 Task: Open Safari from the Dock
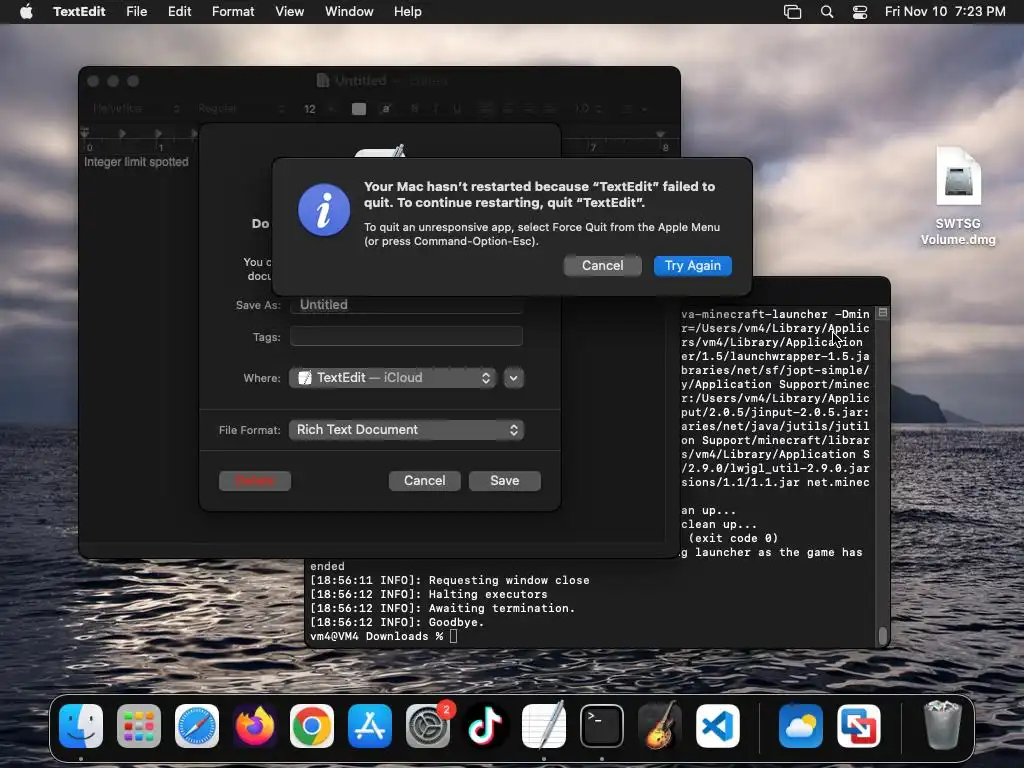[197, 726]
